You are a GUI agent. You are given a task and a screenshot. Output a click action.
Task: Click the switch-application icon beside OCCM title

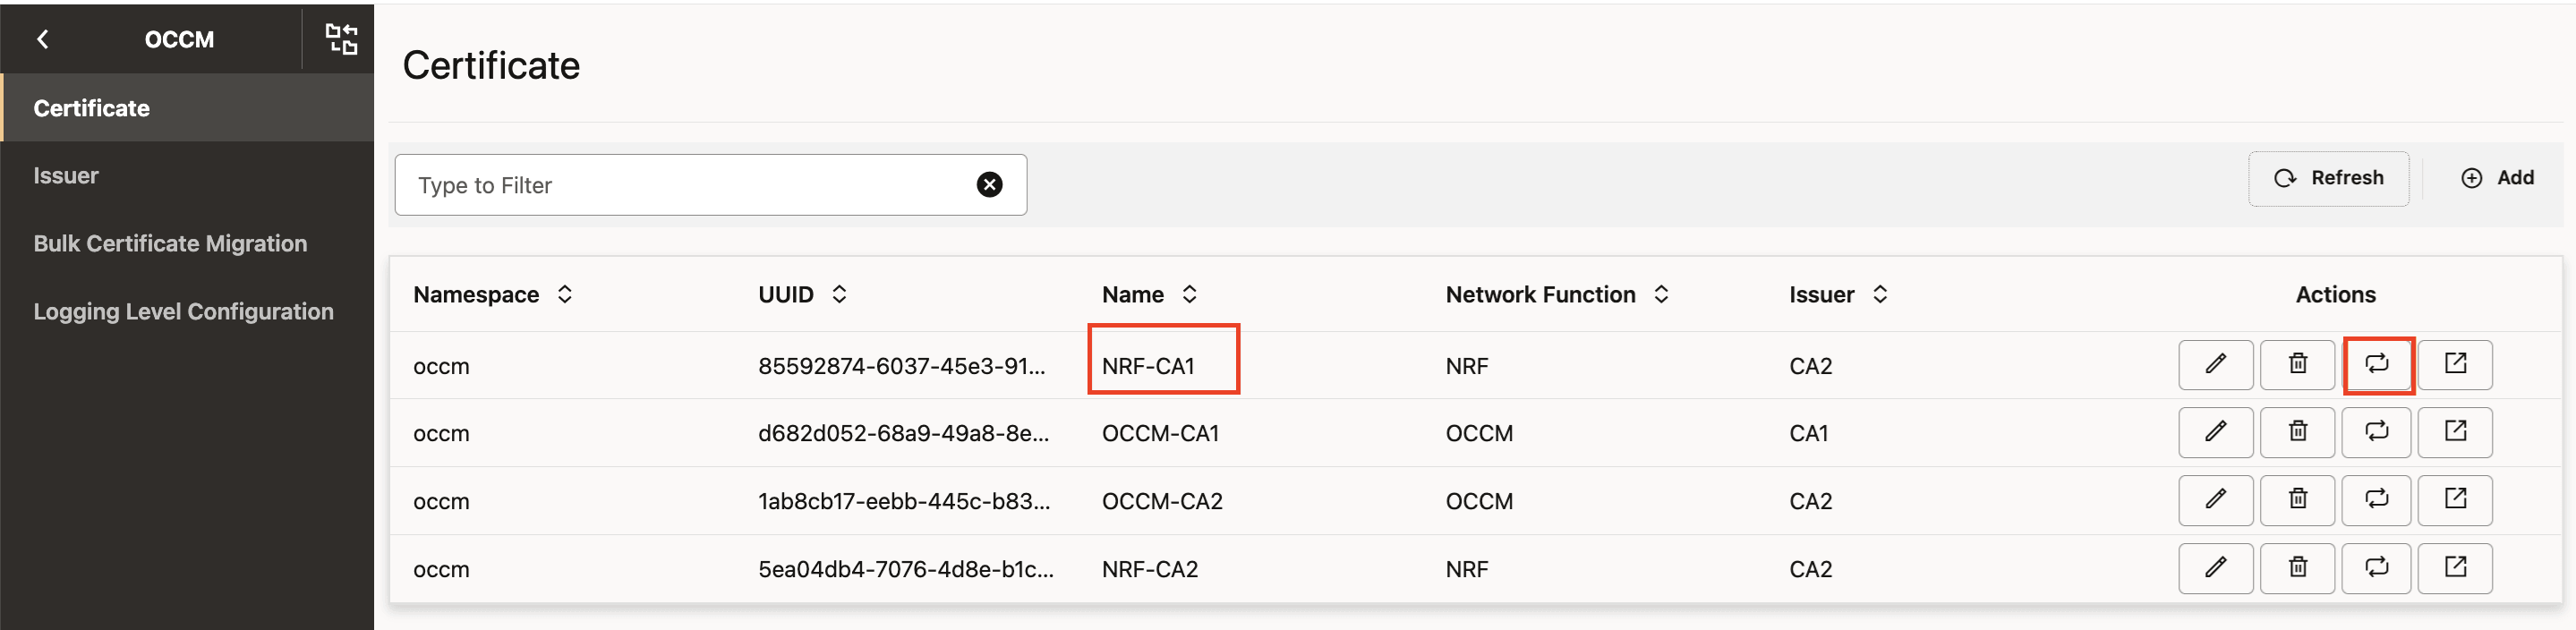point(341,39)
